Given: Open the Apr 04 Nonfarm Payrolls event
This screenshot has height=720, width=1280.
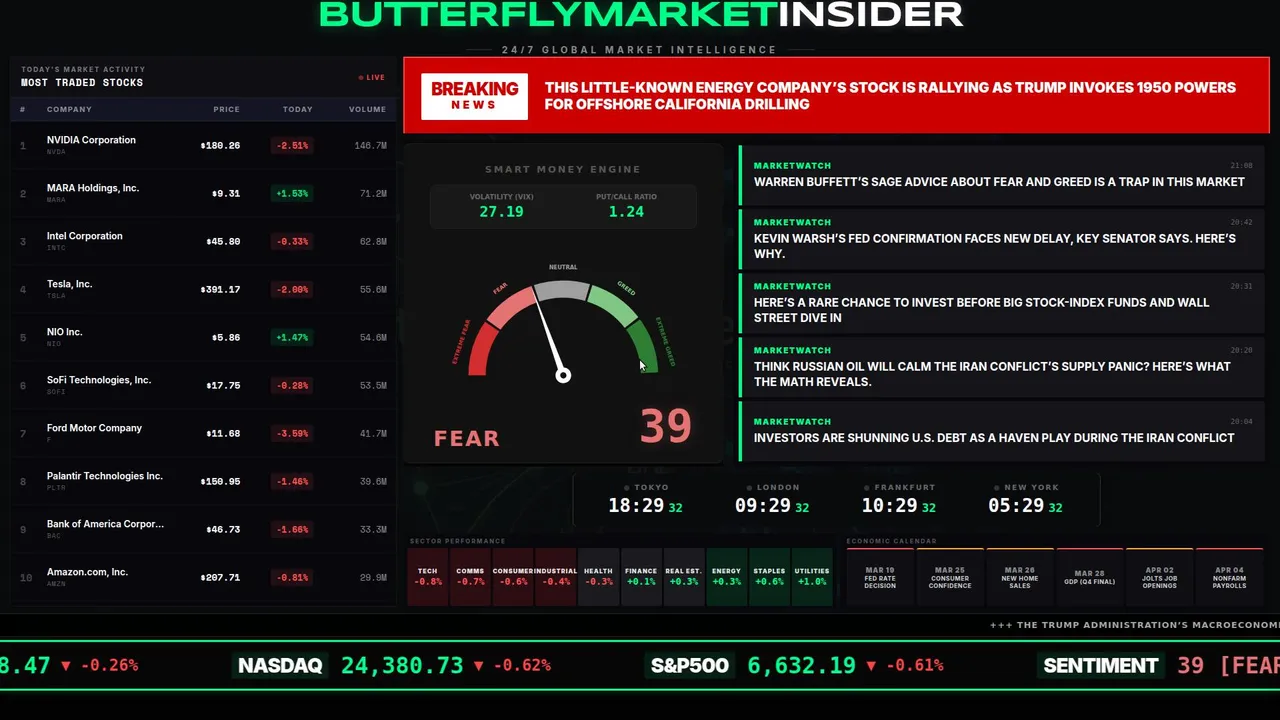Looking at the screenshot, I should point(1230,577).
